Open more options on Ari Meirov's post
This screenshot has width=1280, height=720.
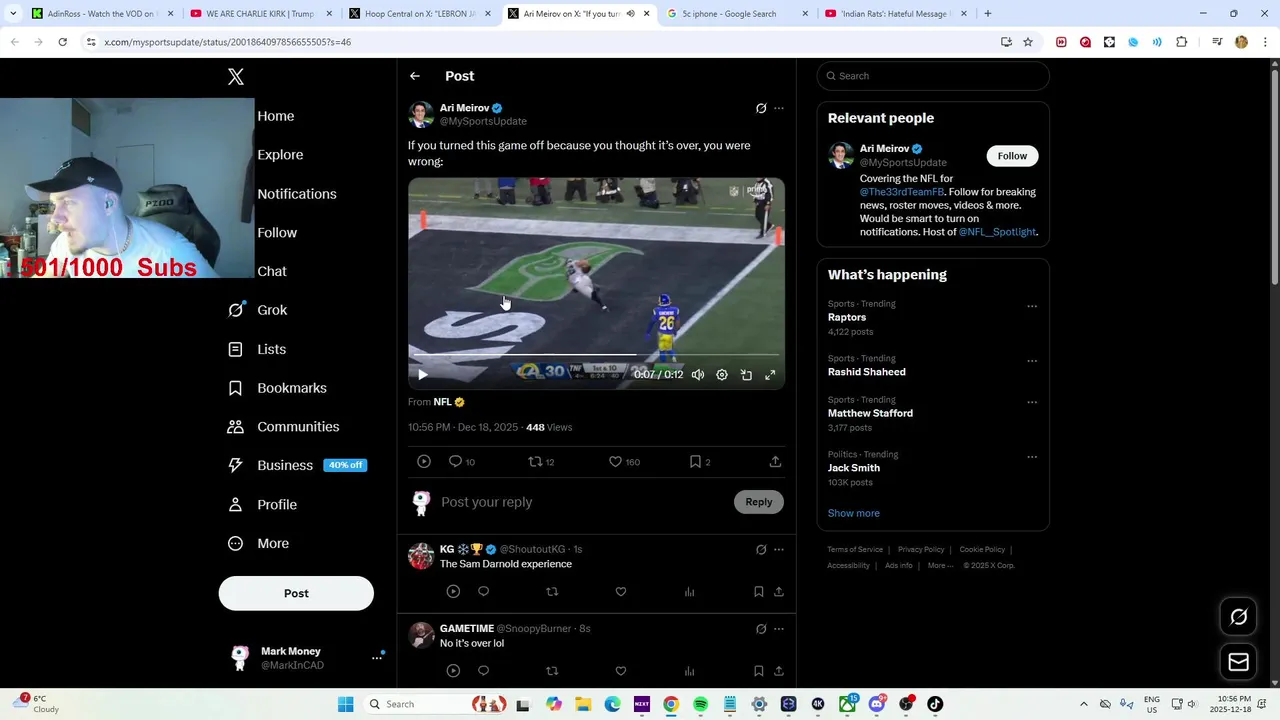(779, 108)
